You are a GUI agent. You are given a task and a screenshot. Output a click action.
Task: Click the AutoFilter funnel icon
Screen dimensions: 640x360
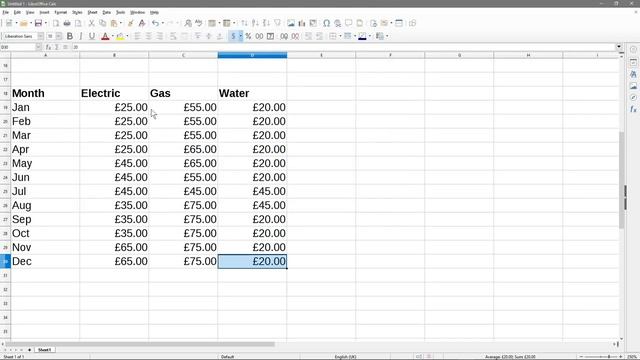tap(278, 23)
